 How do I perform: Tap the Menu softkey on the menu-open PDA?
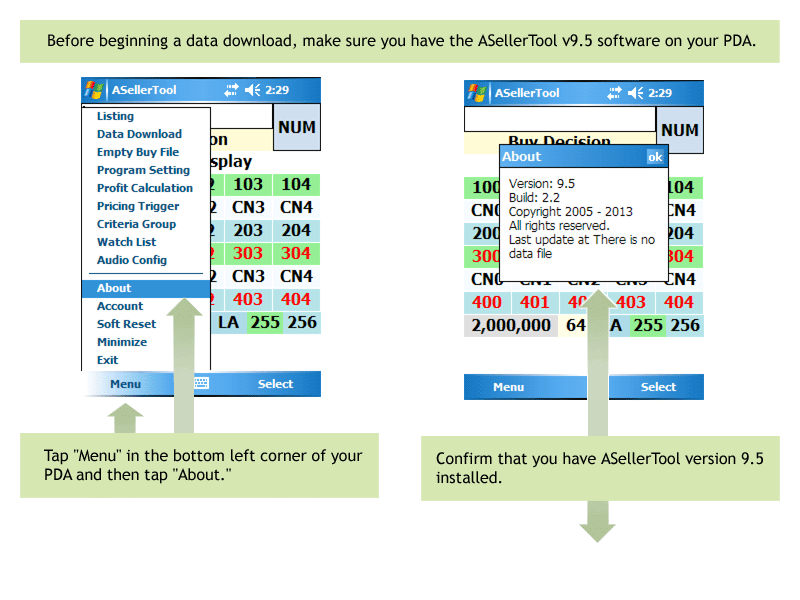click(126, 384)
